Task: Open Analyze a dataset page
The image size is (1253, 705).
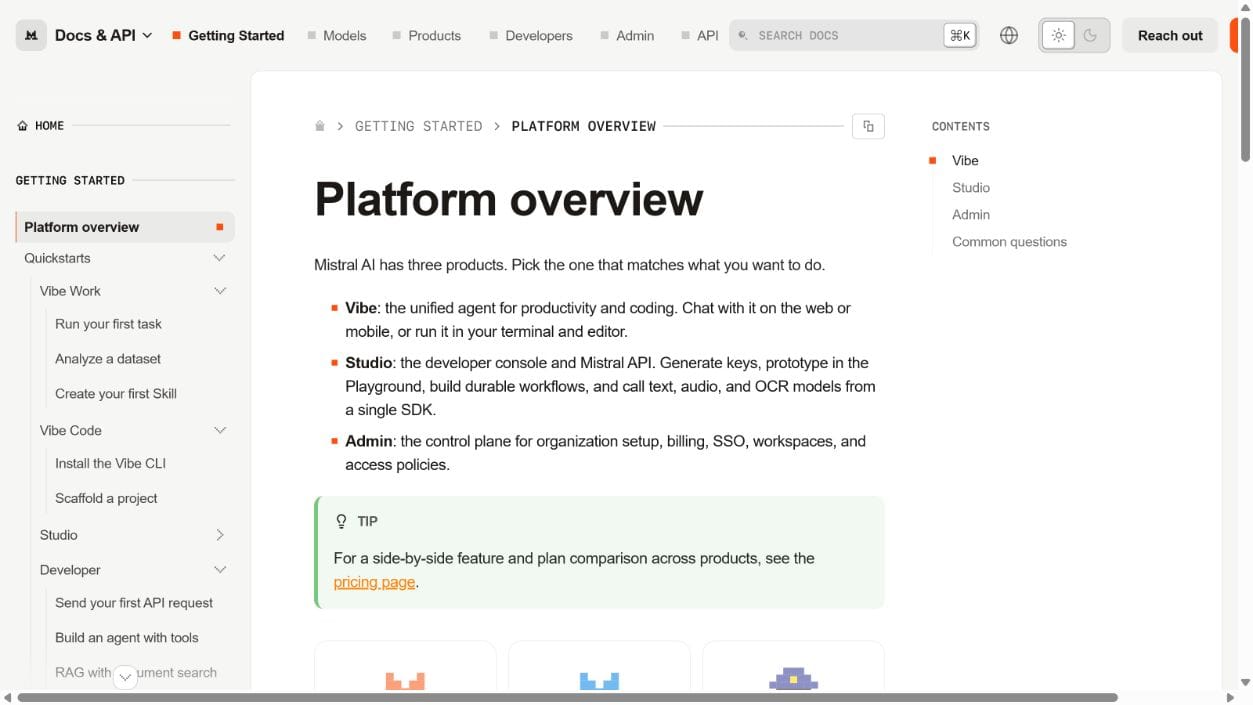Action: 108,359
